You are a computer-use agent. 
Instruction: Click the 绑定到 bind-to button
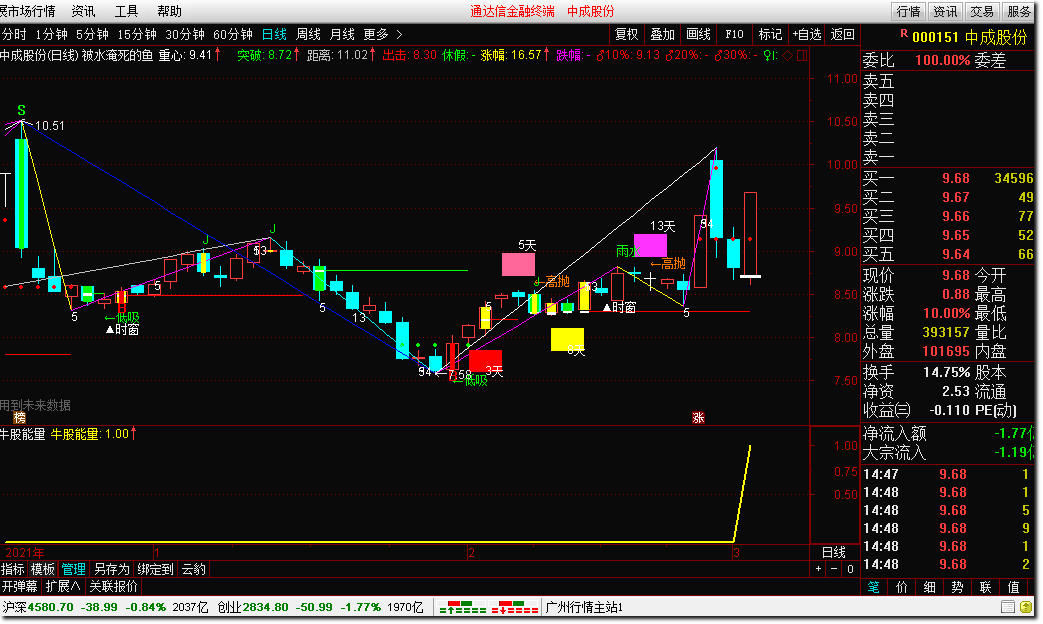point(155,569)
